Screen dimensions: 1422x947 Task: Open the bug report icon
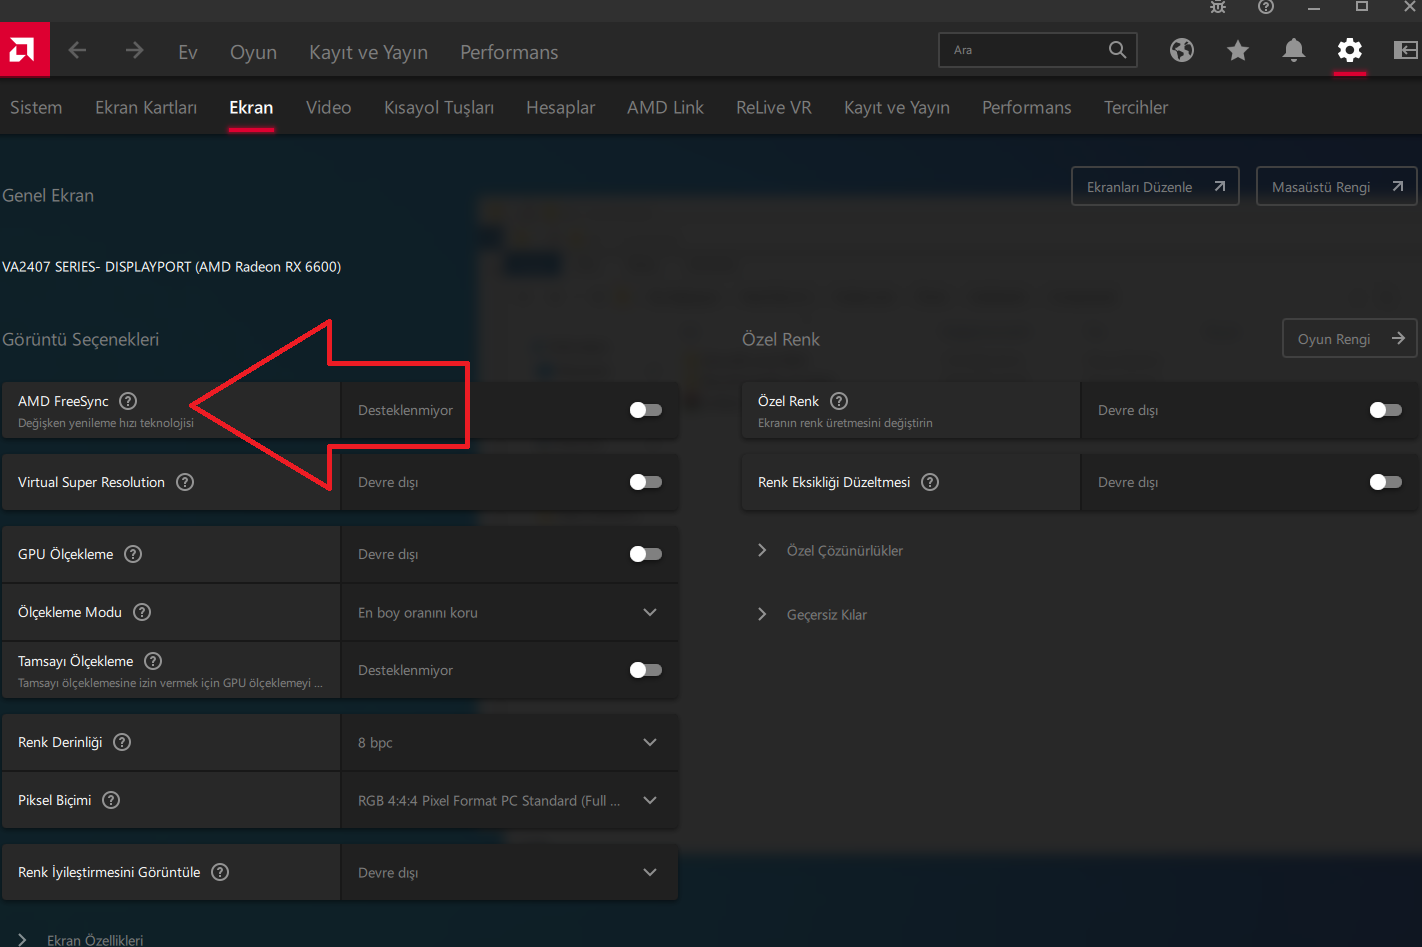click(1218, 7)
